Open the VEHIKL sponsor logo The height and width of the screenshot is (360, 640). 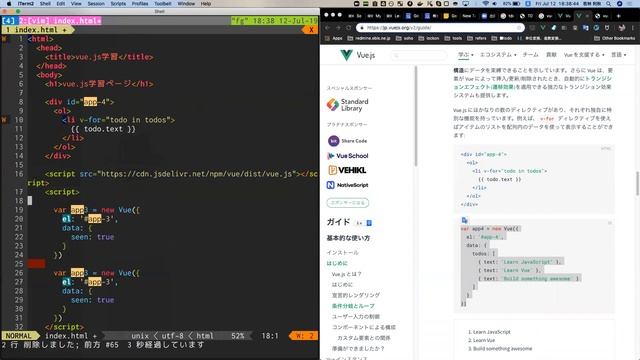[x=347, y=170]
